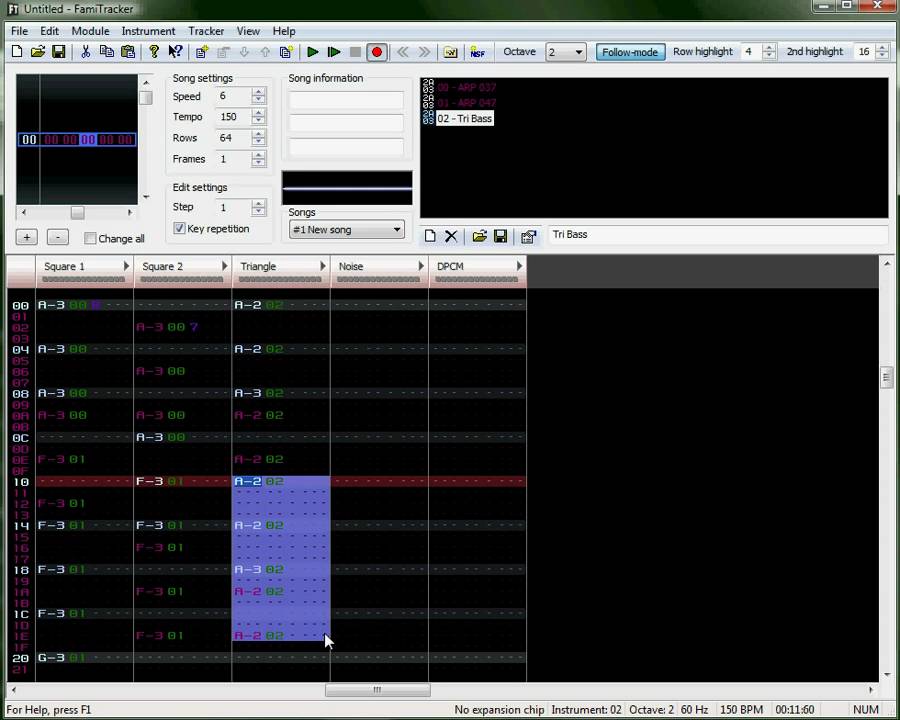Go to next frame with double-right arrows
900x720 pixels.
pyautogui.click(x=424, y=52)
